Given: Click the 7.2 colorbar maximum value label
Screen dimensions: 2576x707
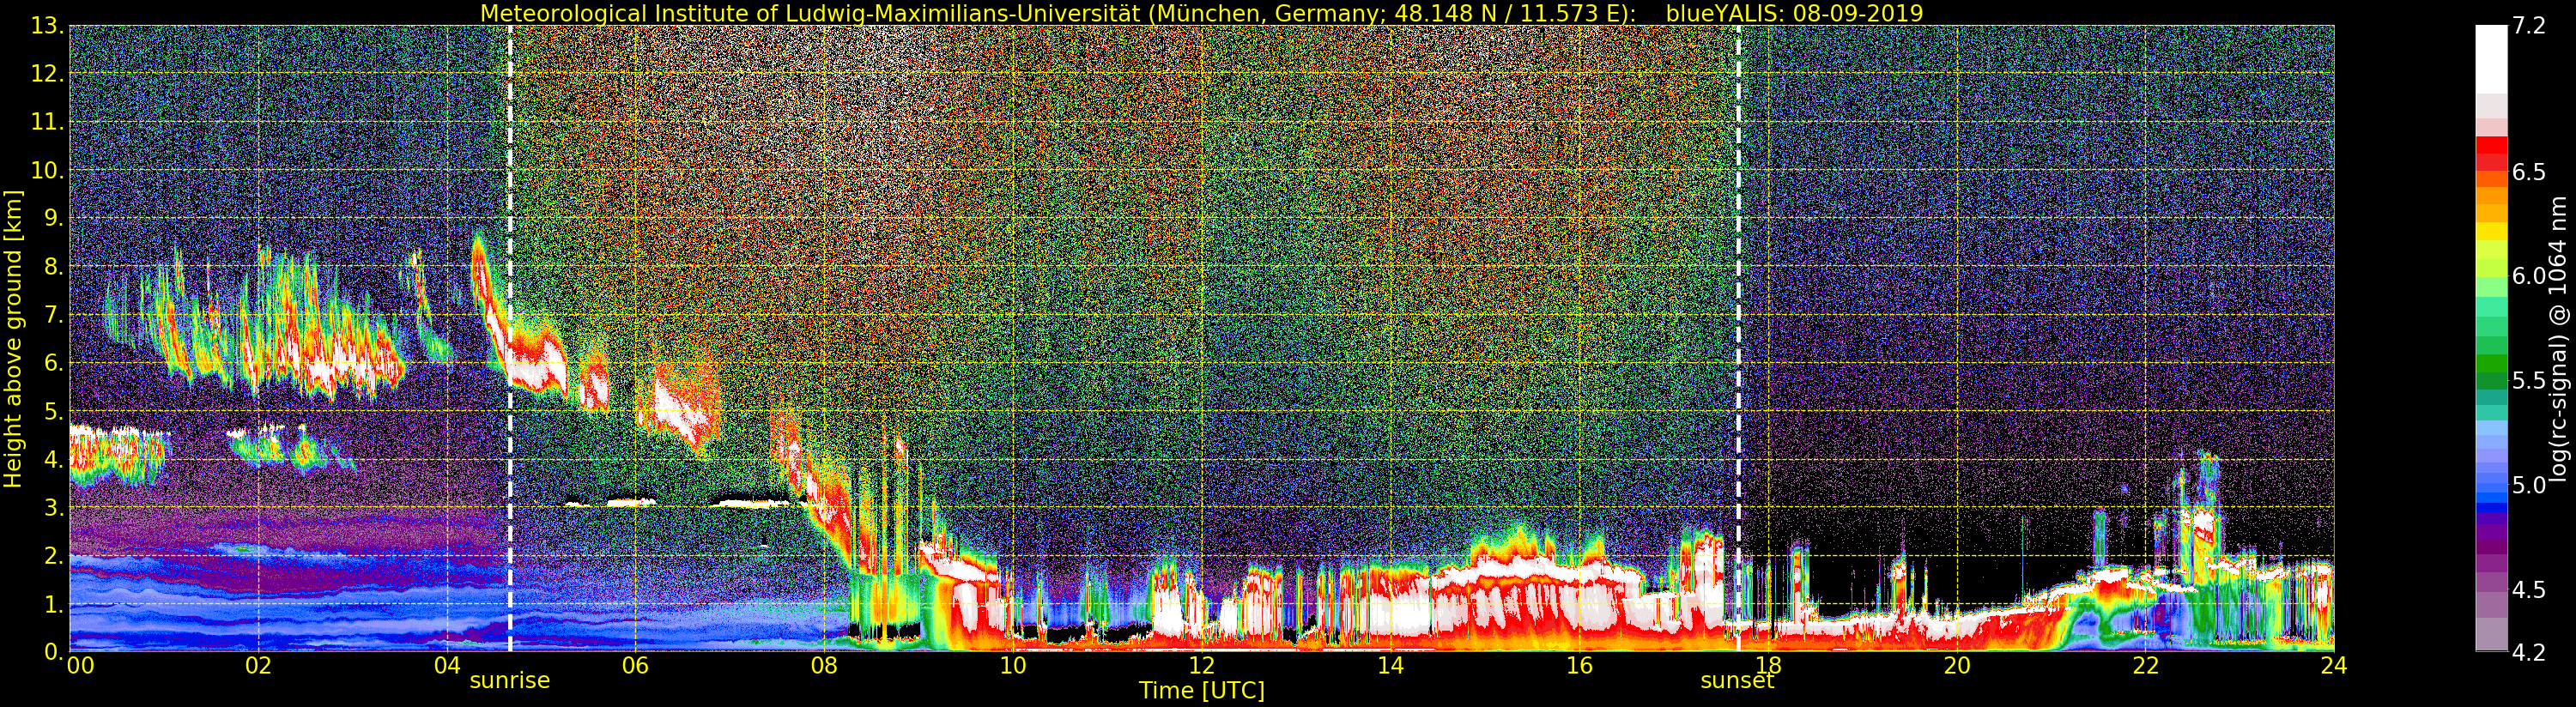Looking at the screenshot, I should (x=2529, y=27).
